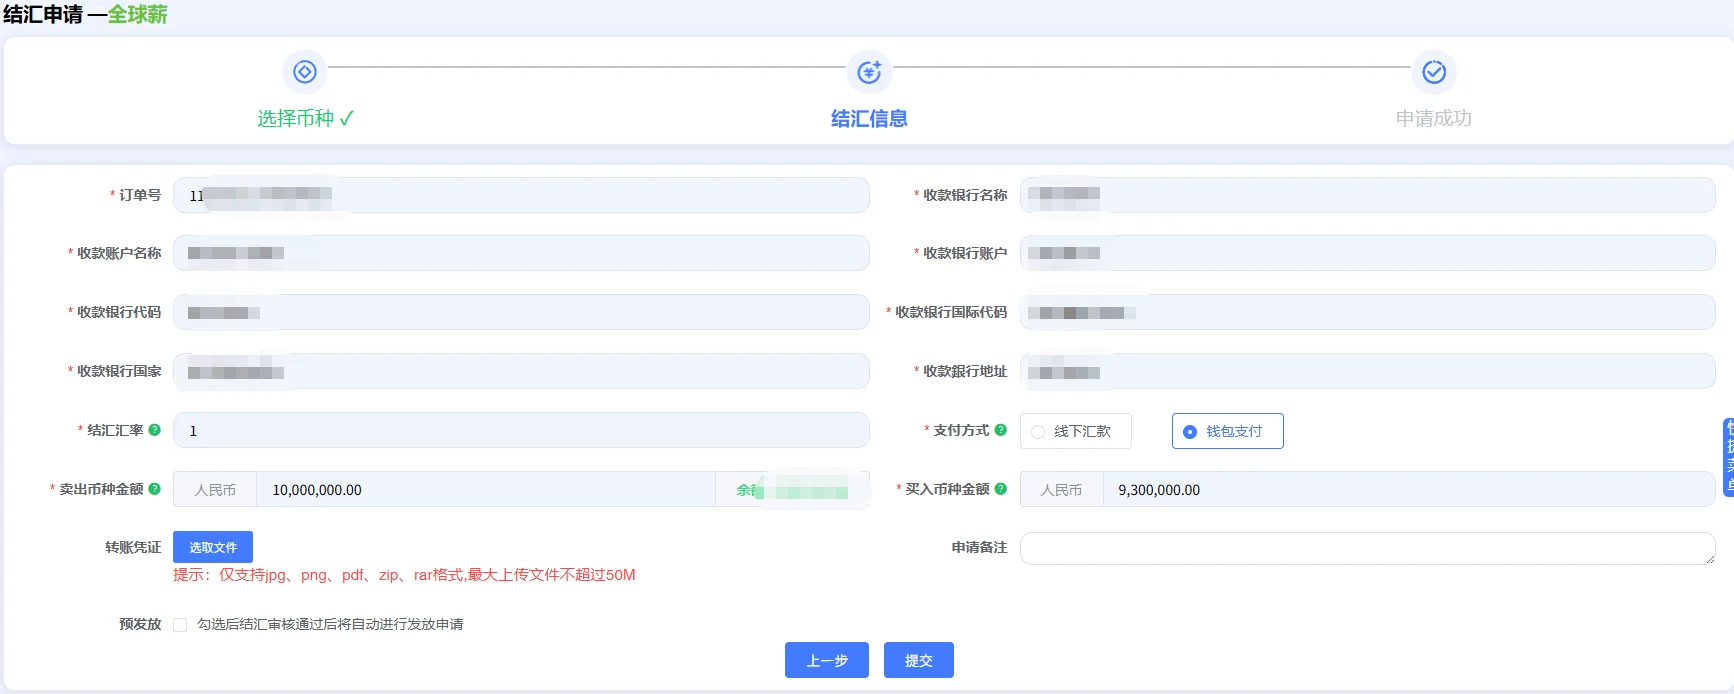The height and width of the screenshot is (694, 1734).
Task: Open help tooltip next to 支付方式
Action: point(1000,430)
